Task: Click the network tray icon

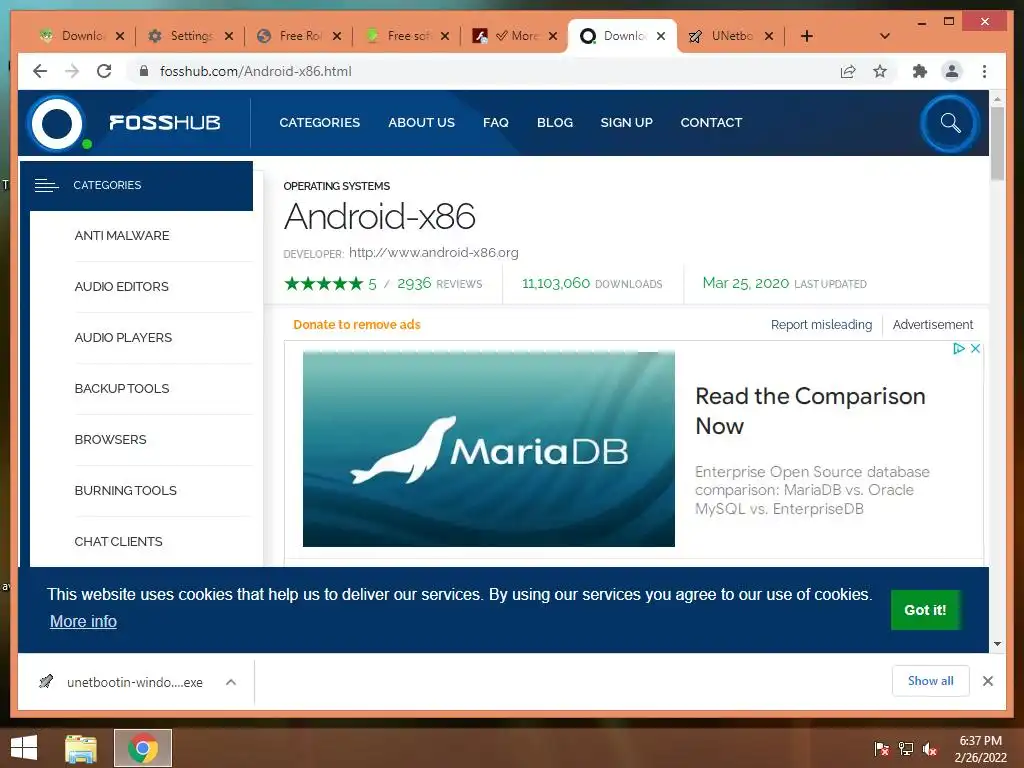Action: [x=906, y=749]
